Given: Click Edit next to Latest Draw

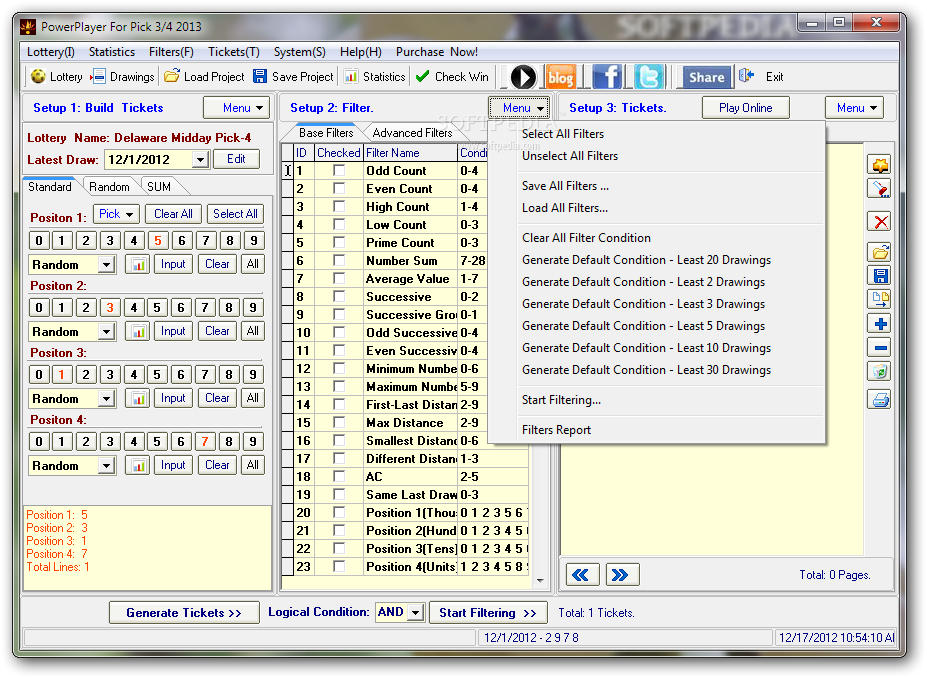Looking at the screenshot, I should click(x=236, y=159).
